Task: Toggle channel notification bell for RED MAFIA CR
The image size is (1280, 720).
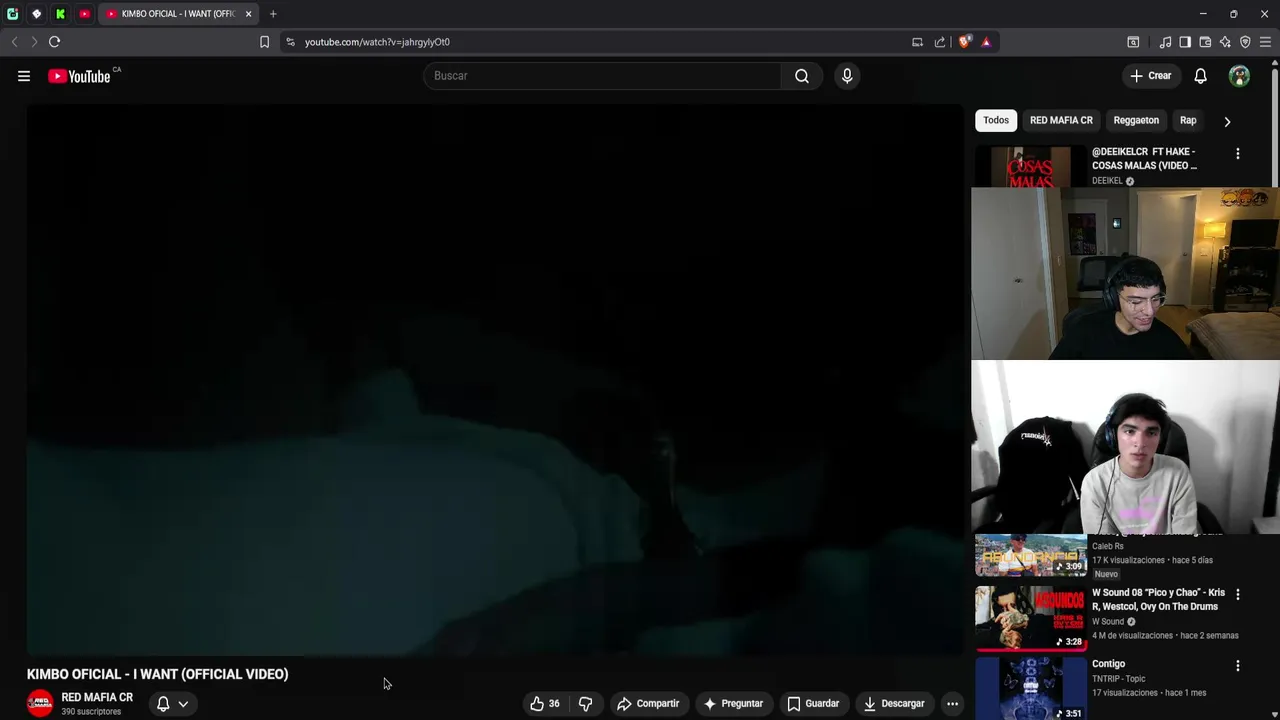Action: [163, 704]
